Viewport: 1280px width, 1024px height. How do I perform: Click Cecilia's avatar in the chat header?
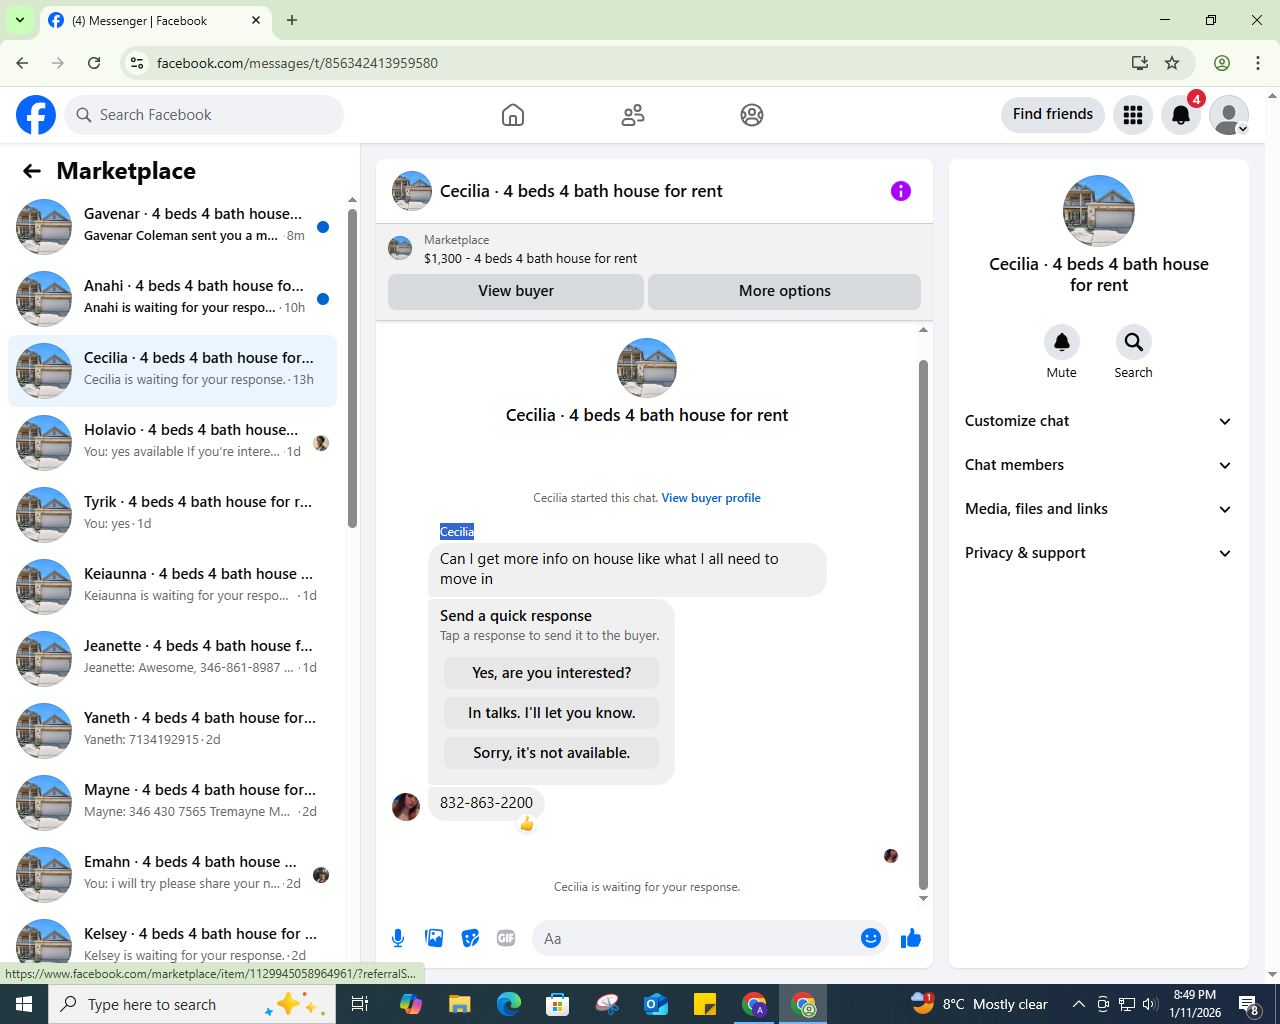(412, 191)
